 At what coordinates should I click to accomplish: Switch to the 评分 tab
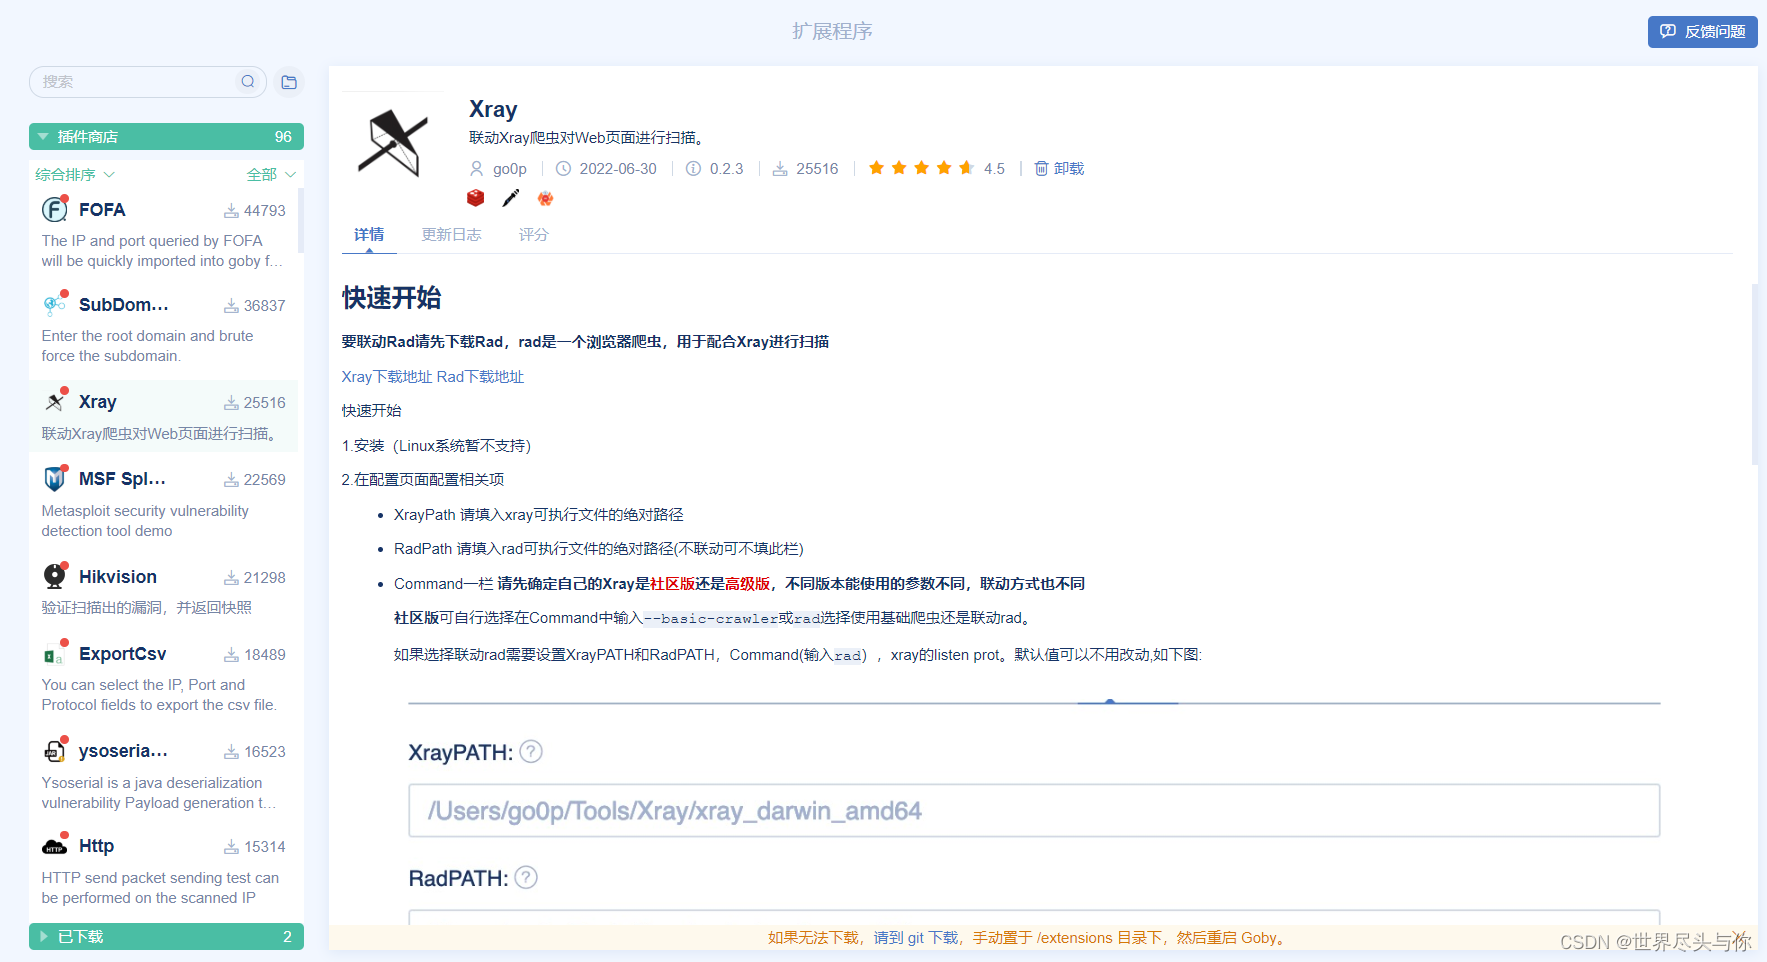[534, 234]
